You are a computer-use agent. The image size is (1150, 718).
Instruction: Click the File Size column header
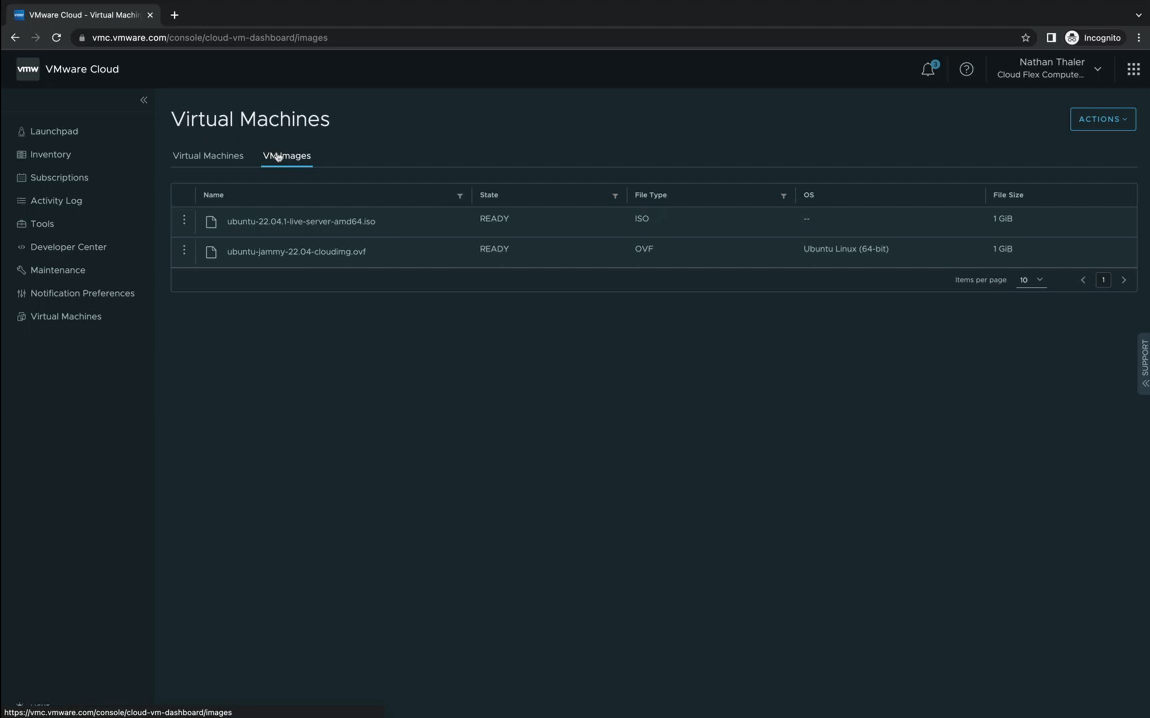(1008, 195)
